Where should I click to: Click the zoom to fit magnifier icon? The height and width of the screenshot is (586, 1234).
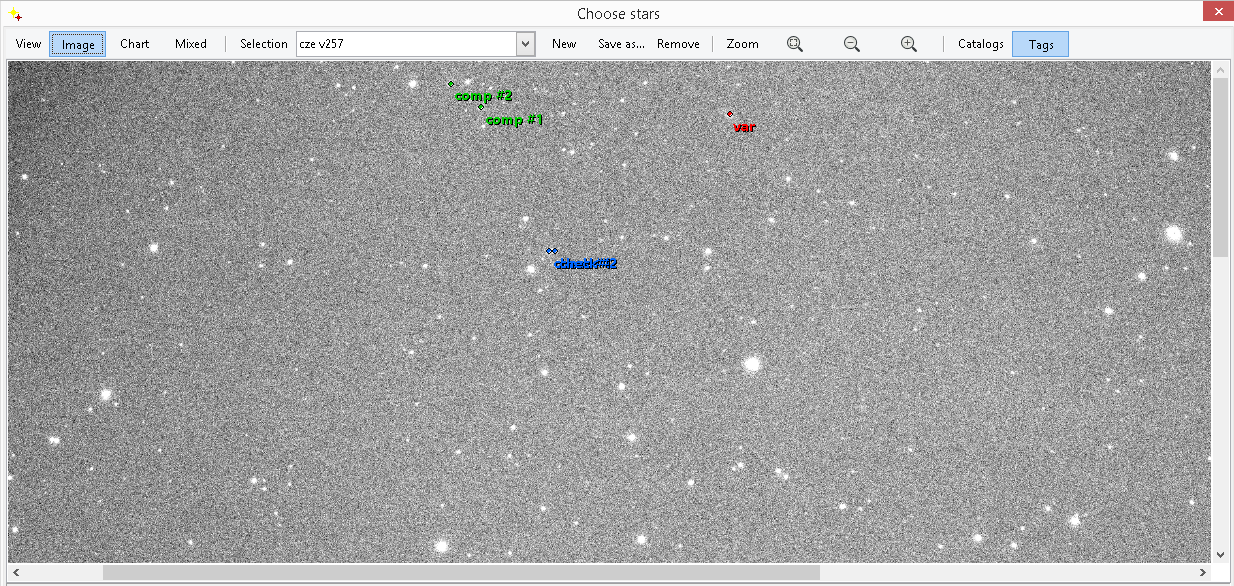795,44
